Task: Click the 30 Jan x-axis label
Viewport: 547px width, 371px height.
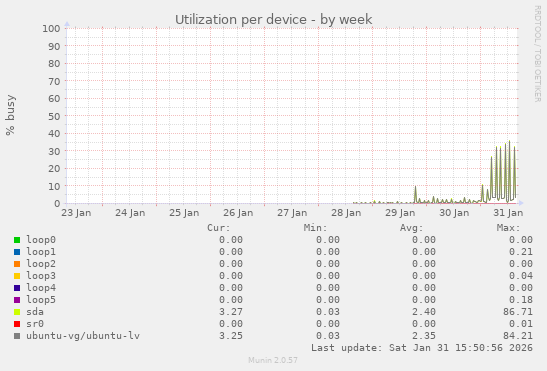Action: (454, 213)
